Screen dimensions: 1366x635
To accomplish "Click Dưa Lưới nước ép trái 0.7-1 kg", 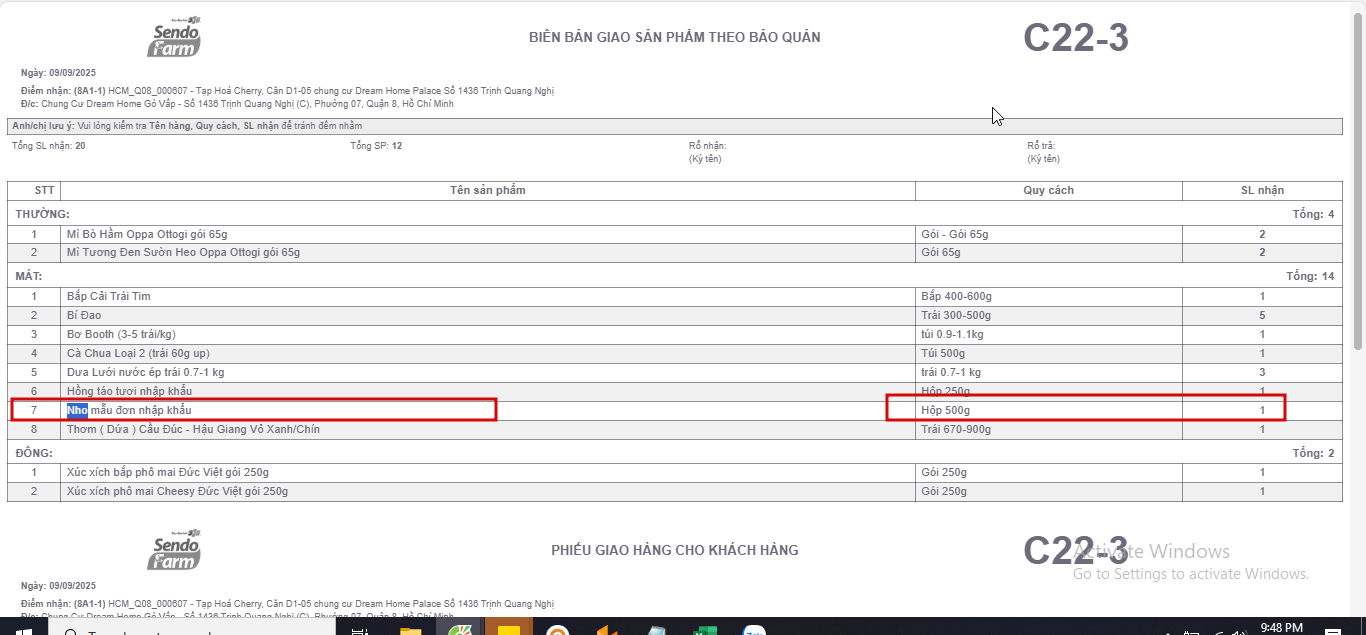I will [x=146, y=372].
